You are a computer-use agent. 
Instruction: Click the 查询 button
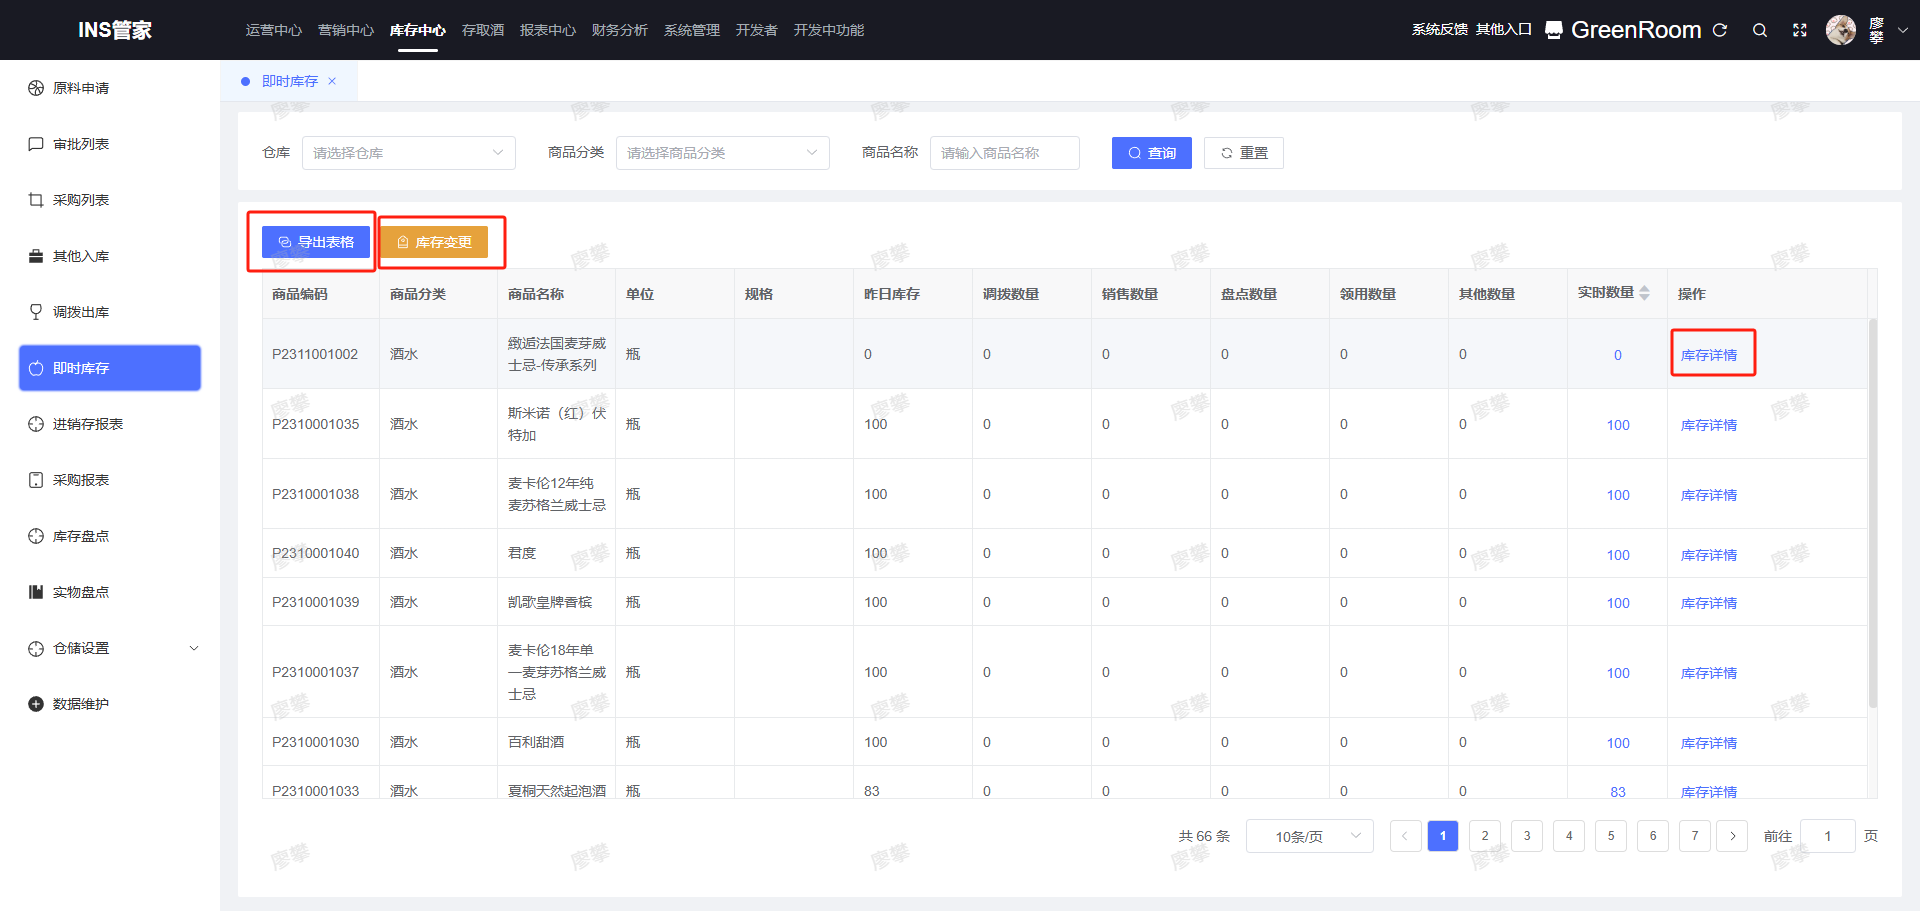1152,153
